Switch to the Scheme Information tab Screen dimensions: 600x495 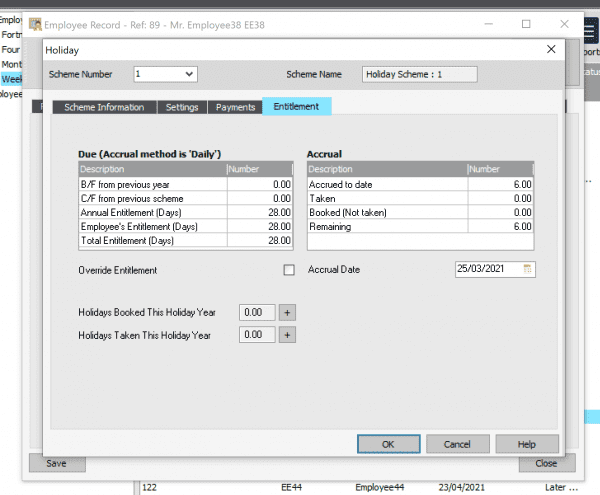tap(104, 107)
